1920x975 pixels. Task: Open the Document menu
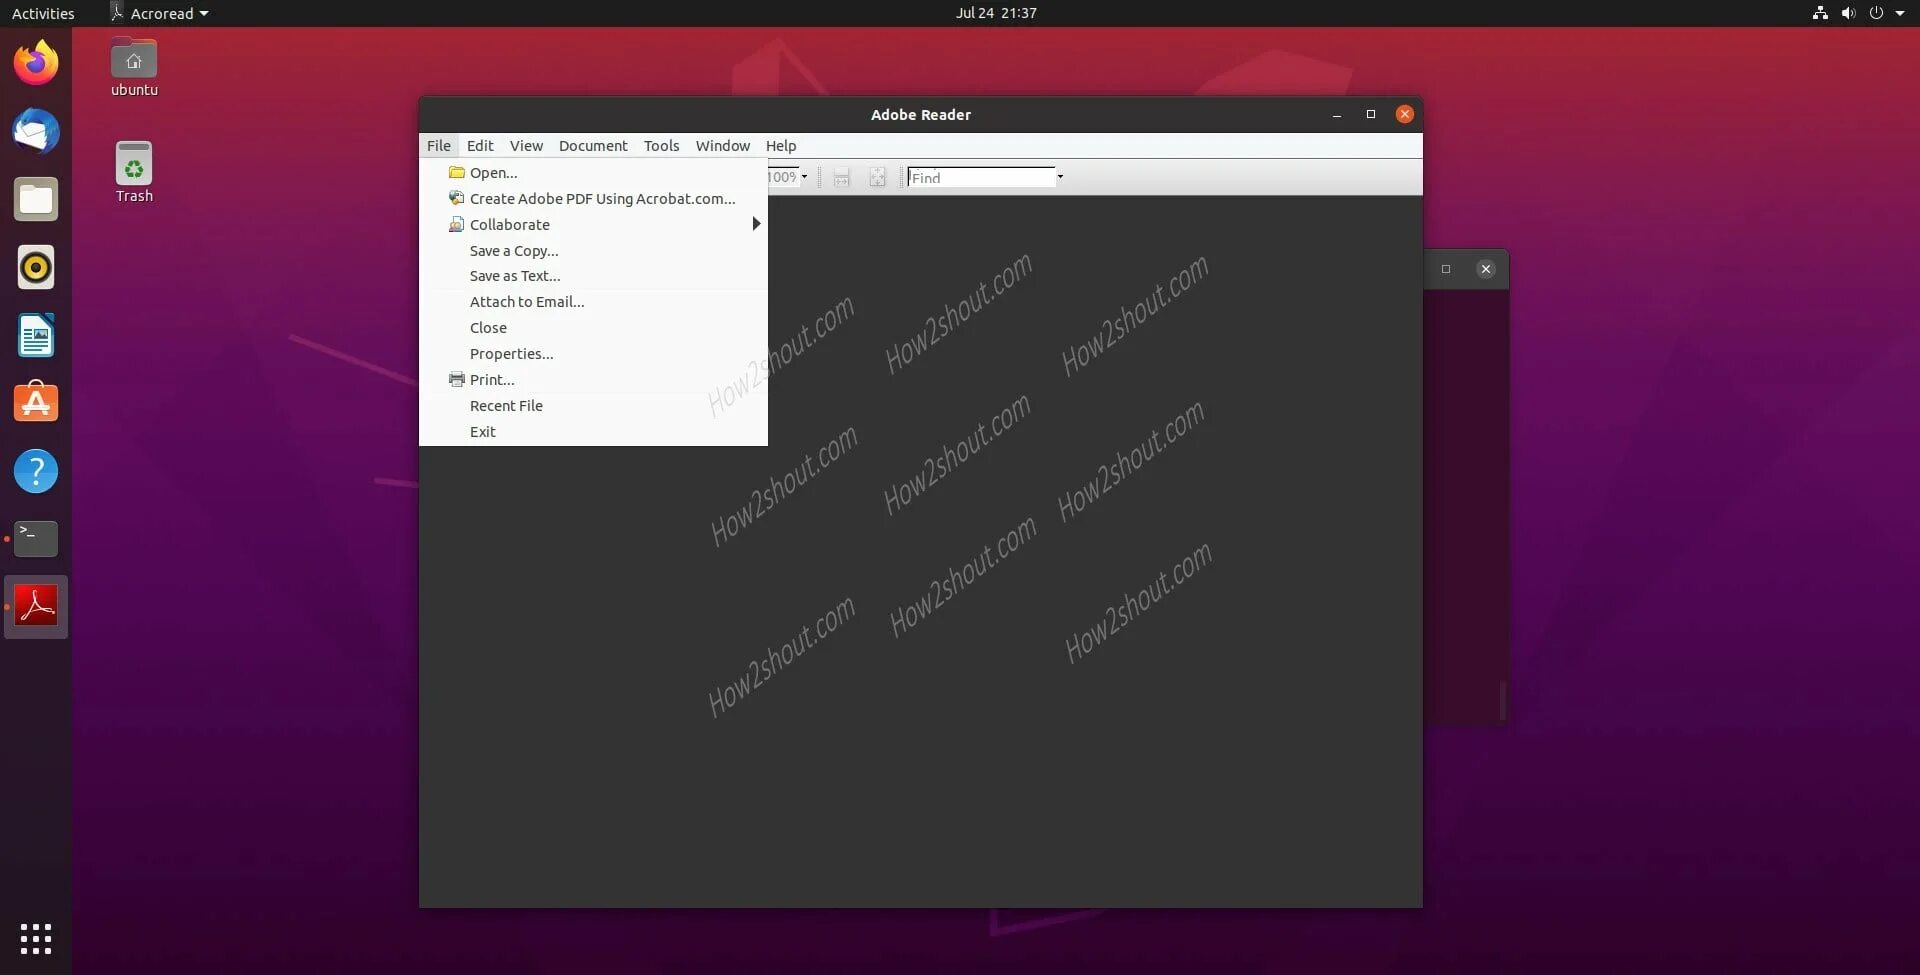593,146
